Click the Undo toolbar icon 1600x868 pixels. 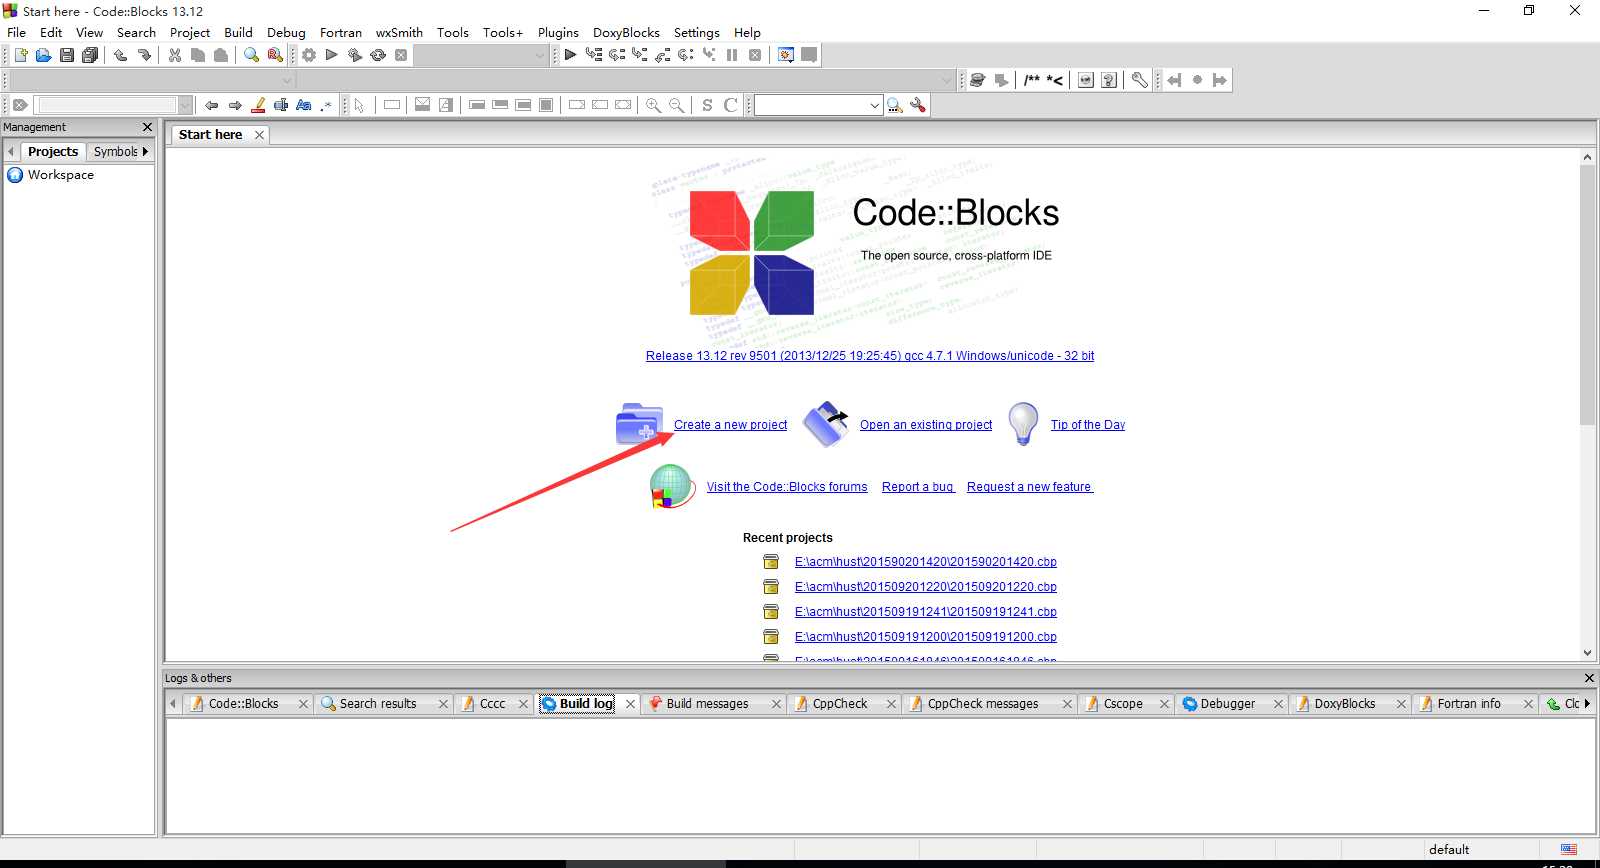pos(120,55)
